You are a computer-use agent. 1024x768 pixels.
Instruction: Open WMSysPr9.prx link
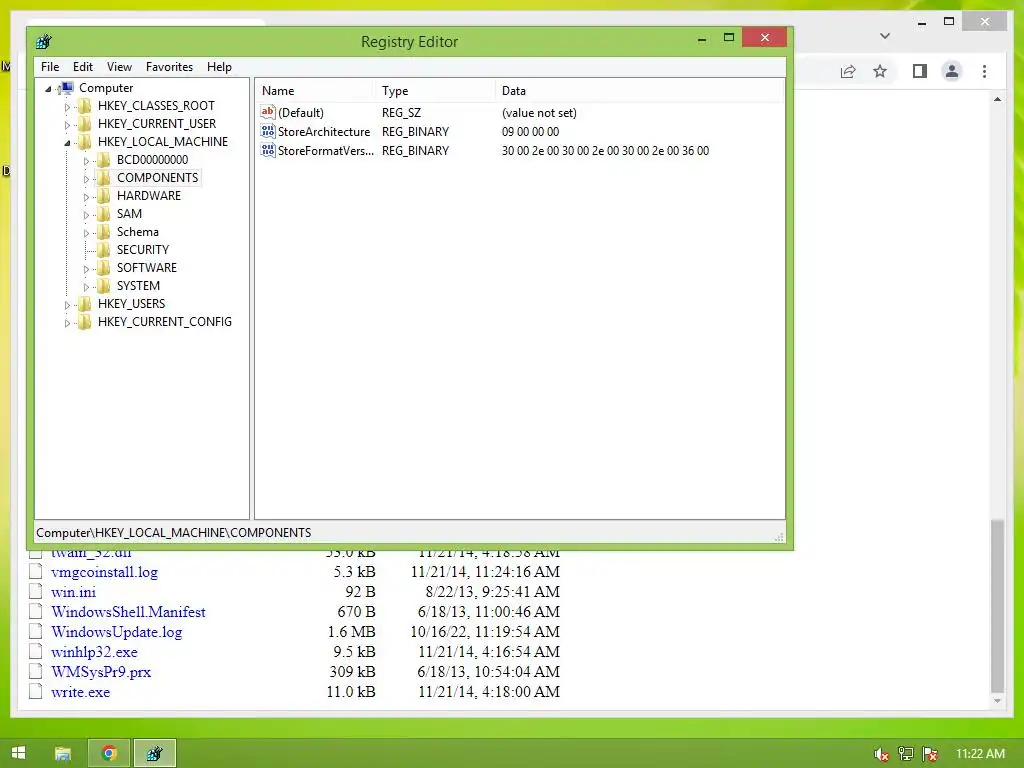point(101,672)
